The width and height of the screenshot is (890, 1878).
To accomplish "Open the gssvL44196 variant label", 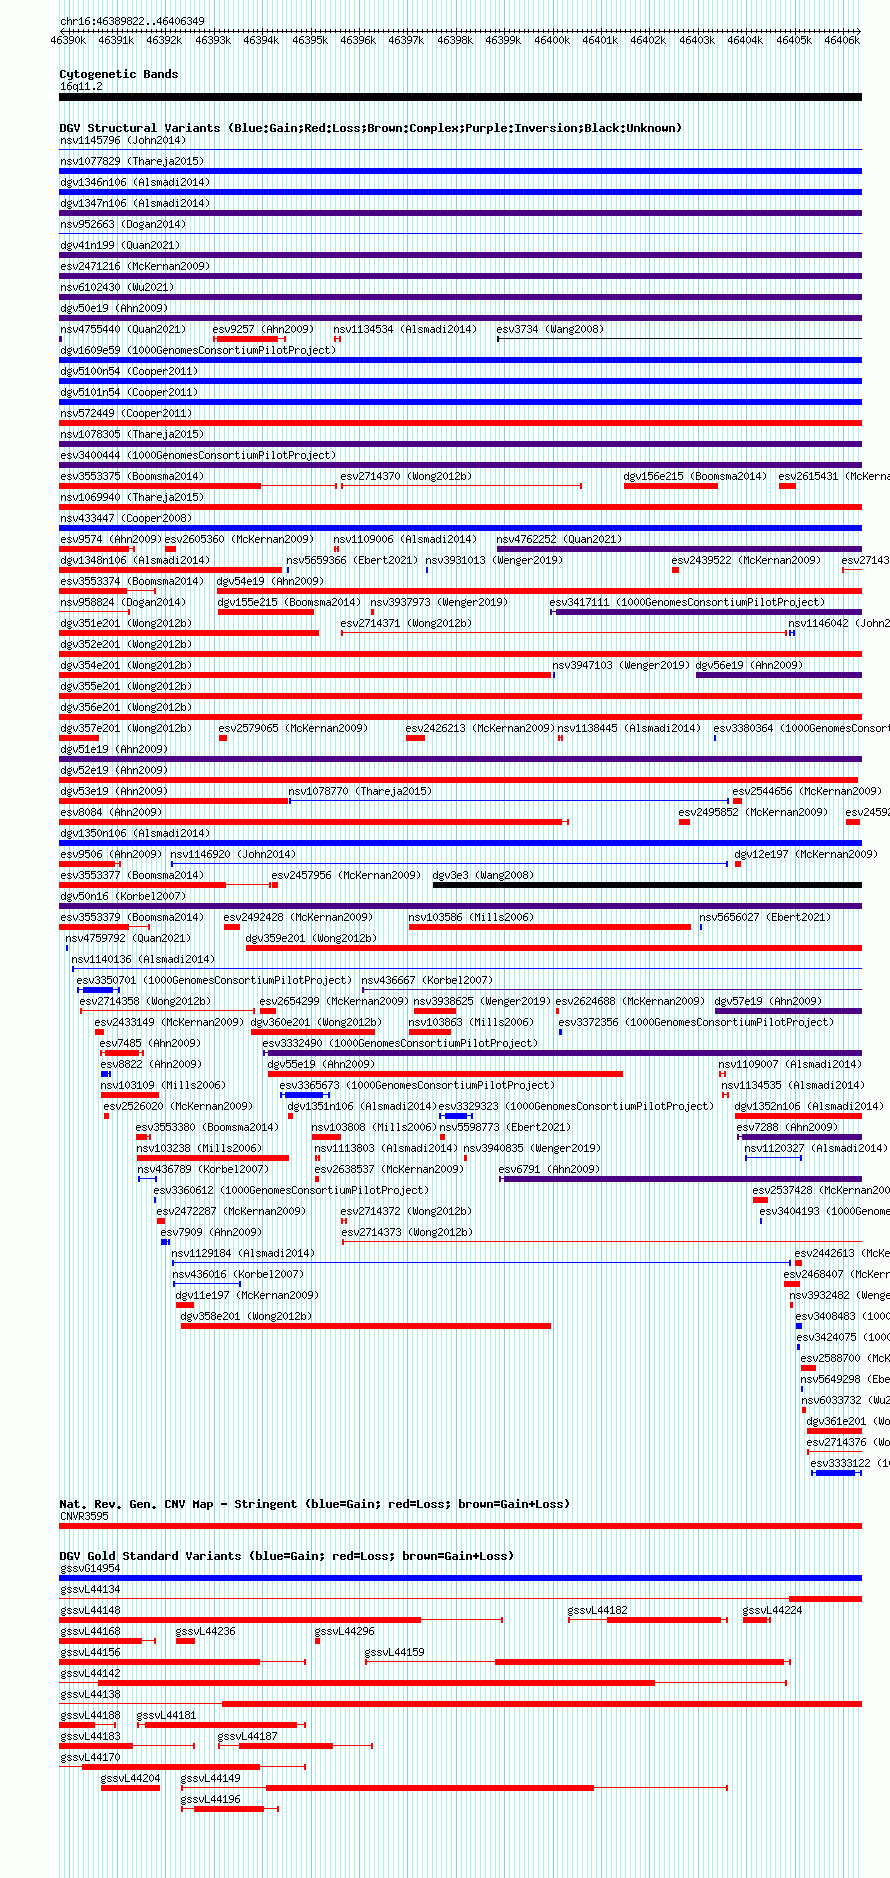I will point(211,1799).
